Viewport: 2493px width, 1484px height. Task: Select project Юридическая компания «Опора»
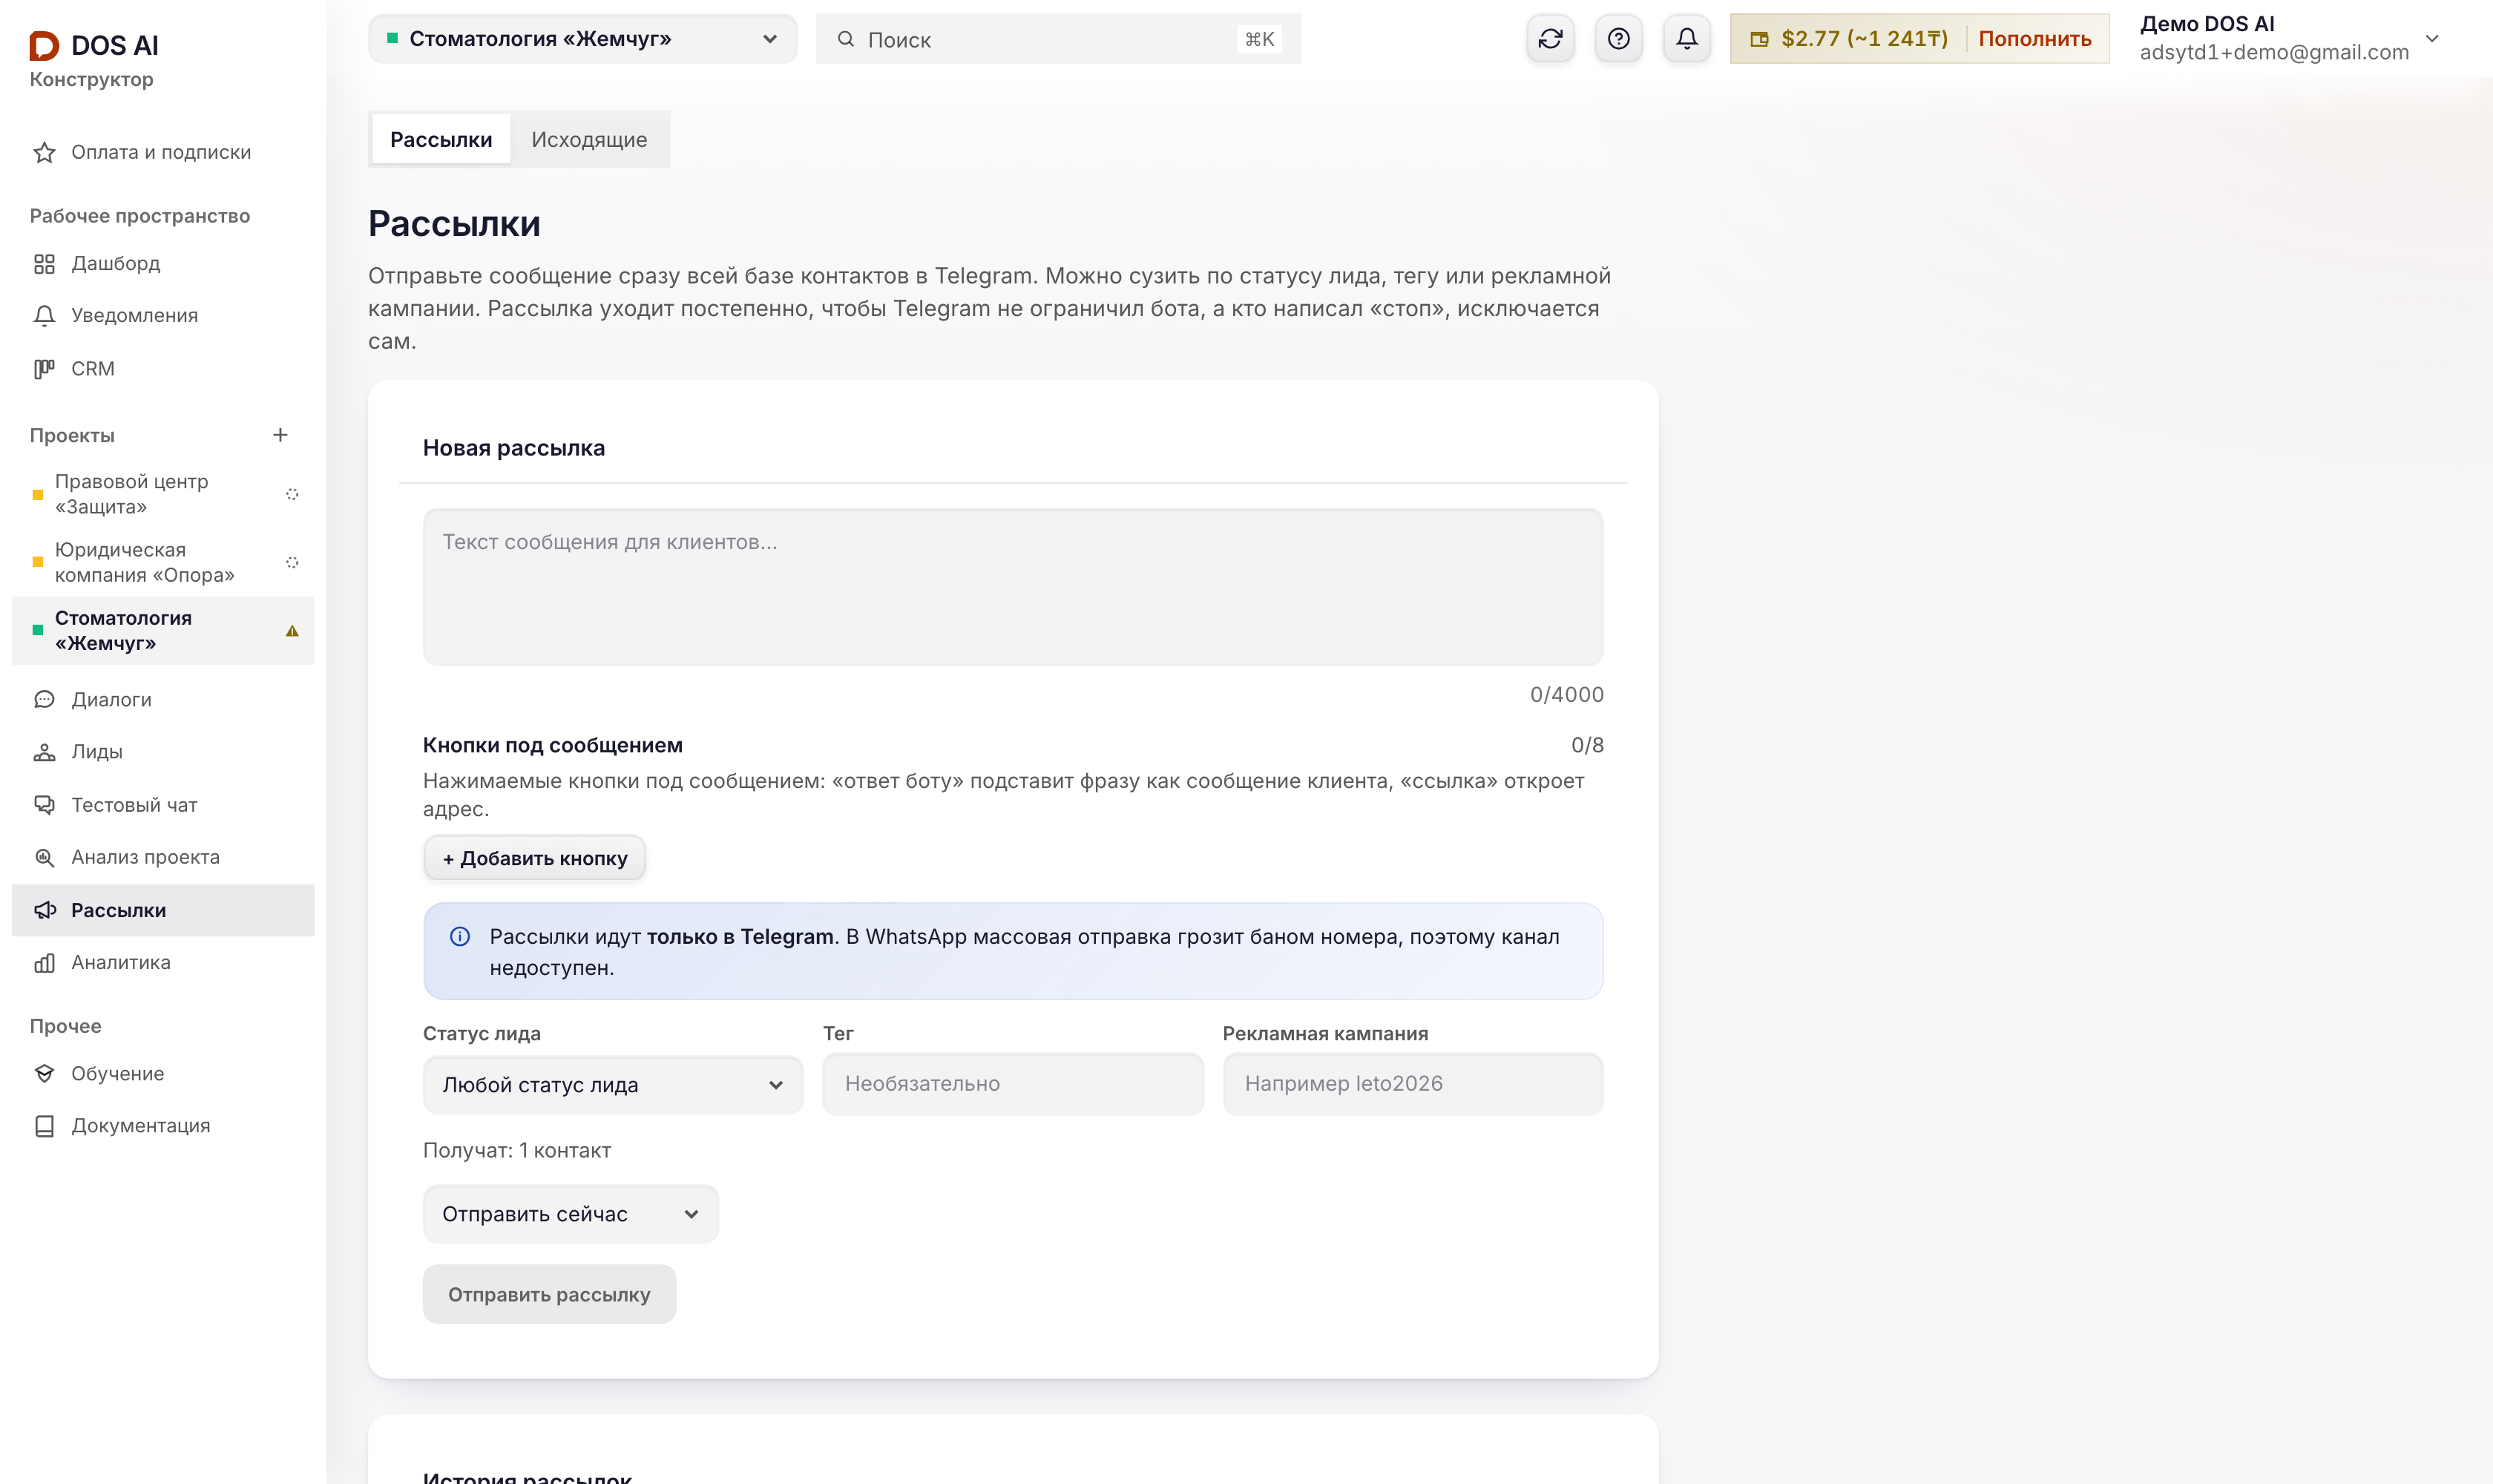tap(163, 562)
